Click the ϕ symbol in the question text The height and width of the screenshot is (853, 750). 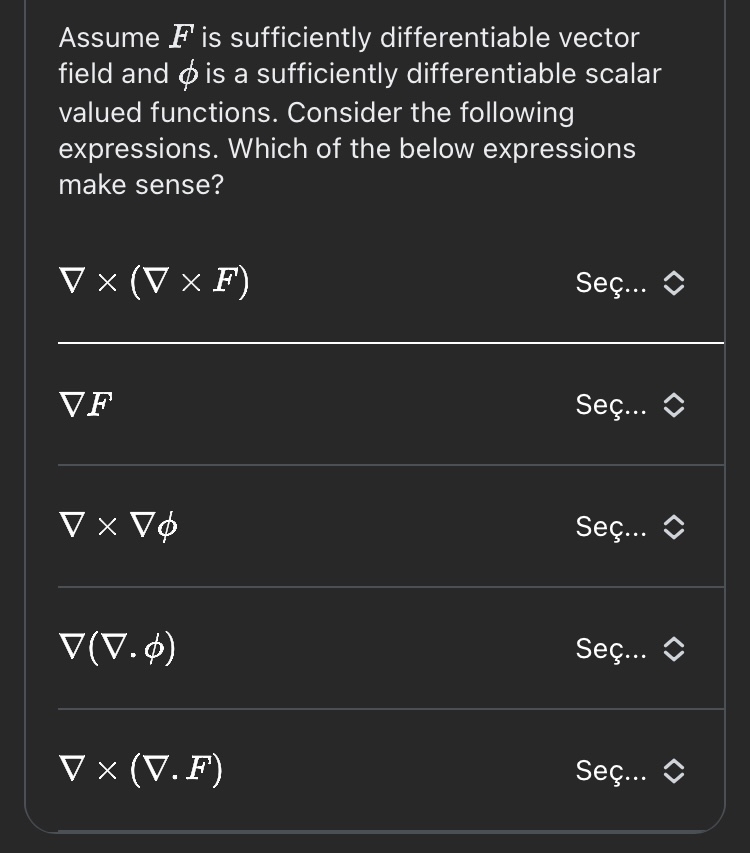click(187, 74)
